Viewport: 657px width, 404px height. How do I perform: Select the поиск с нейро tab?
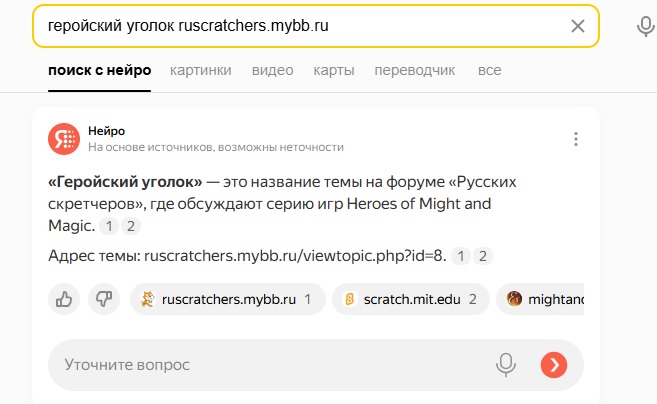coord(100,70)
